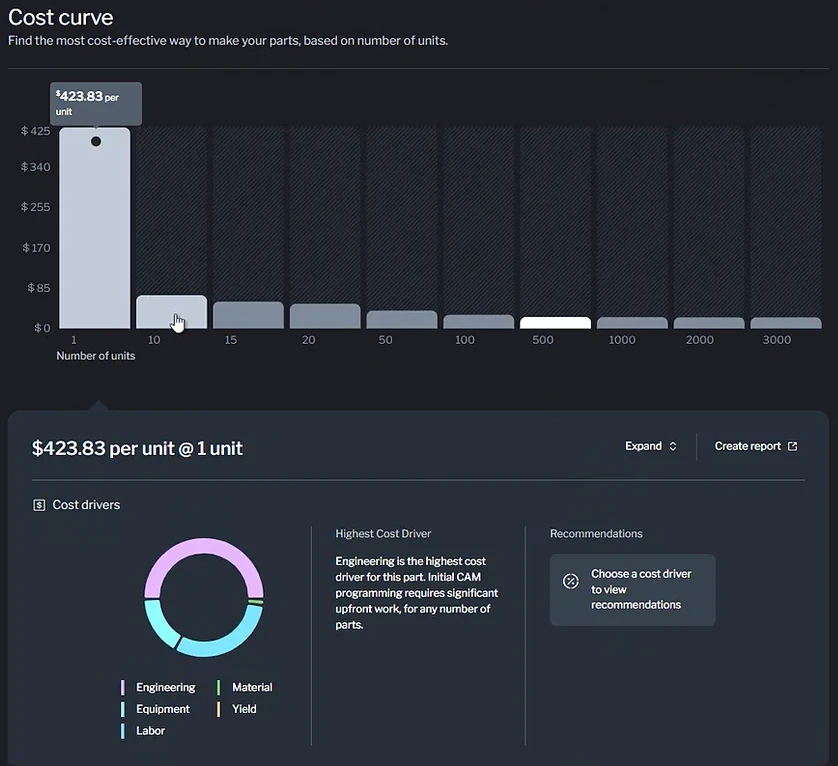Click the Equipment legend swatch
Image resolution: width=838 pixels, height=766 pixels.
pyautogui.click(x=123, y=709)
